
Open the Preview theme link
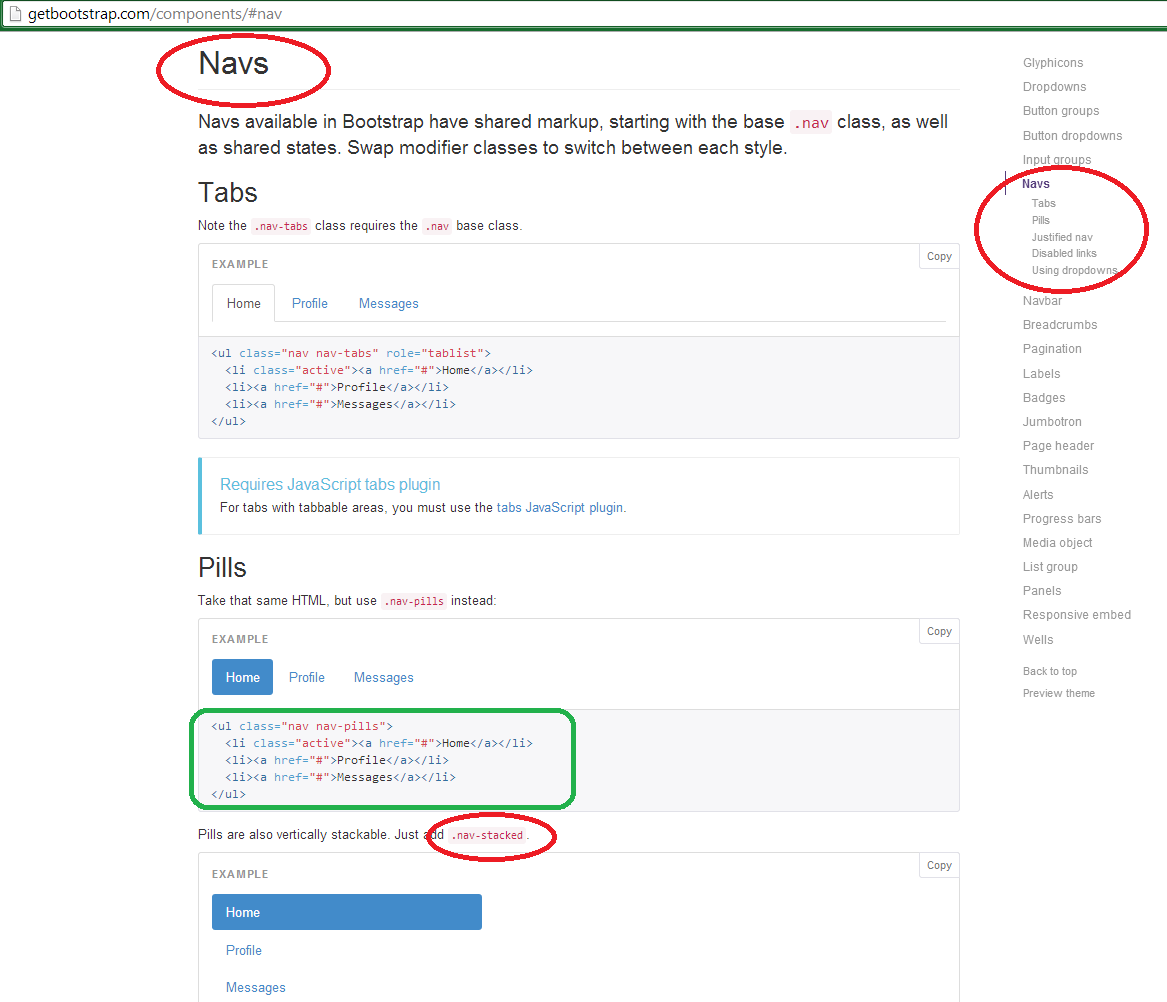pyautogui.click(x=1058, y=692)
